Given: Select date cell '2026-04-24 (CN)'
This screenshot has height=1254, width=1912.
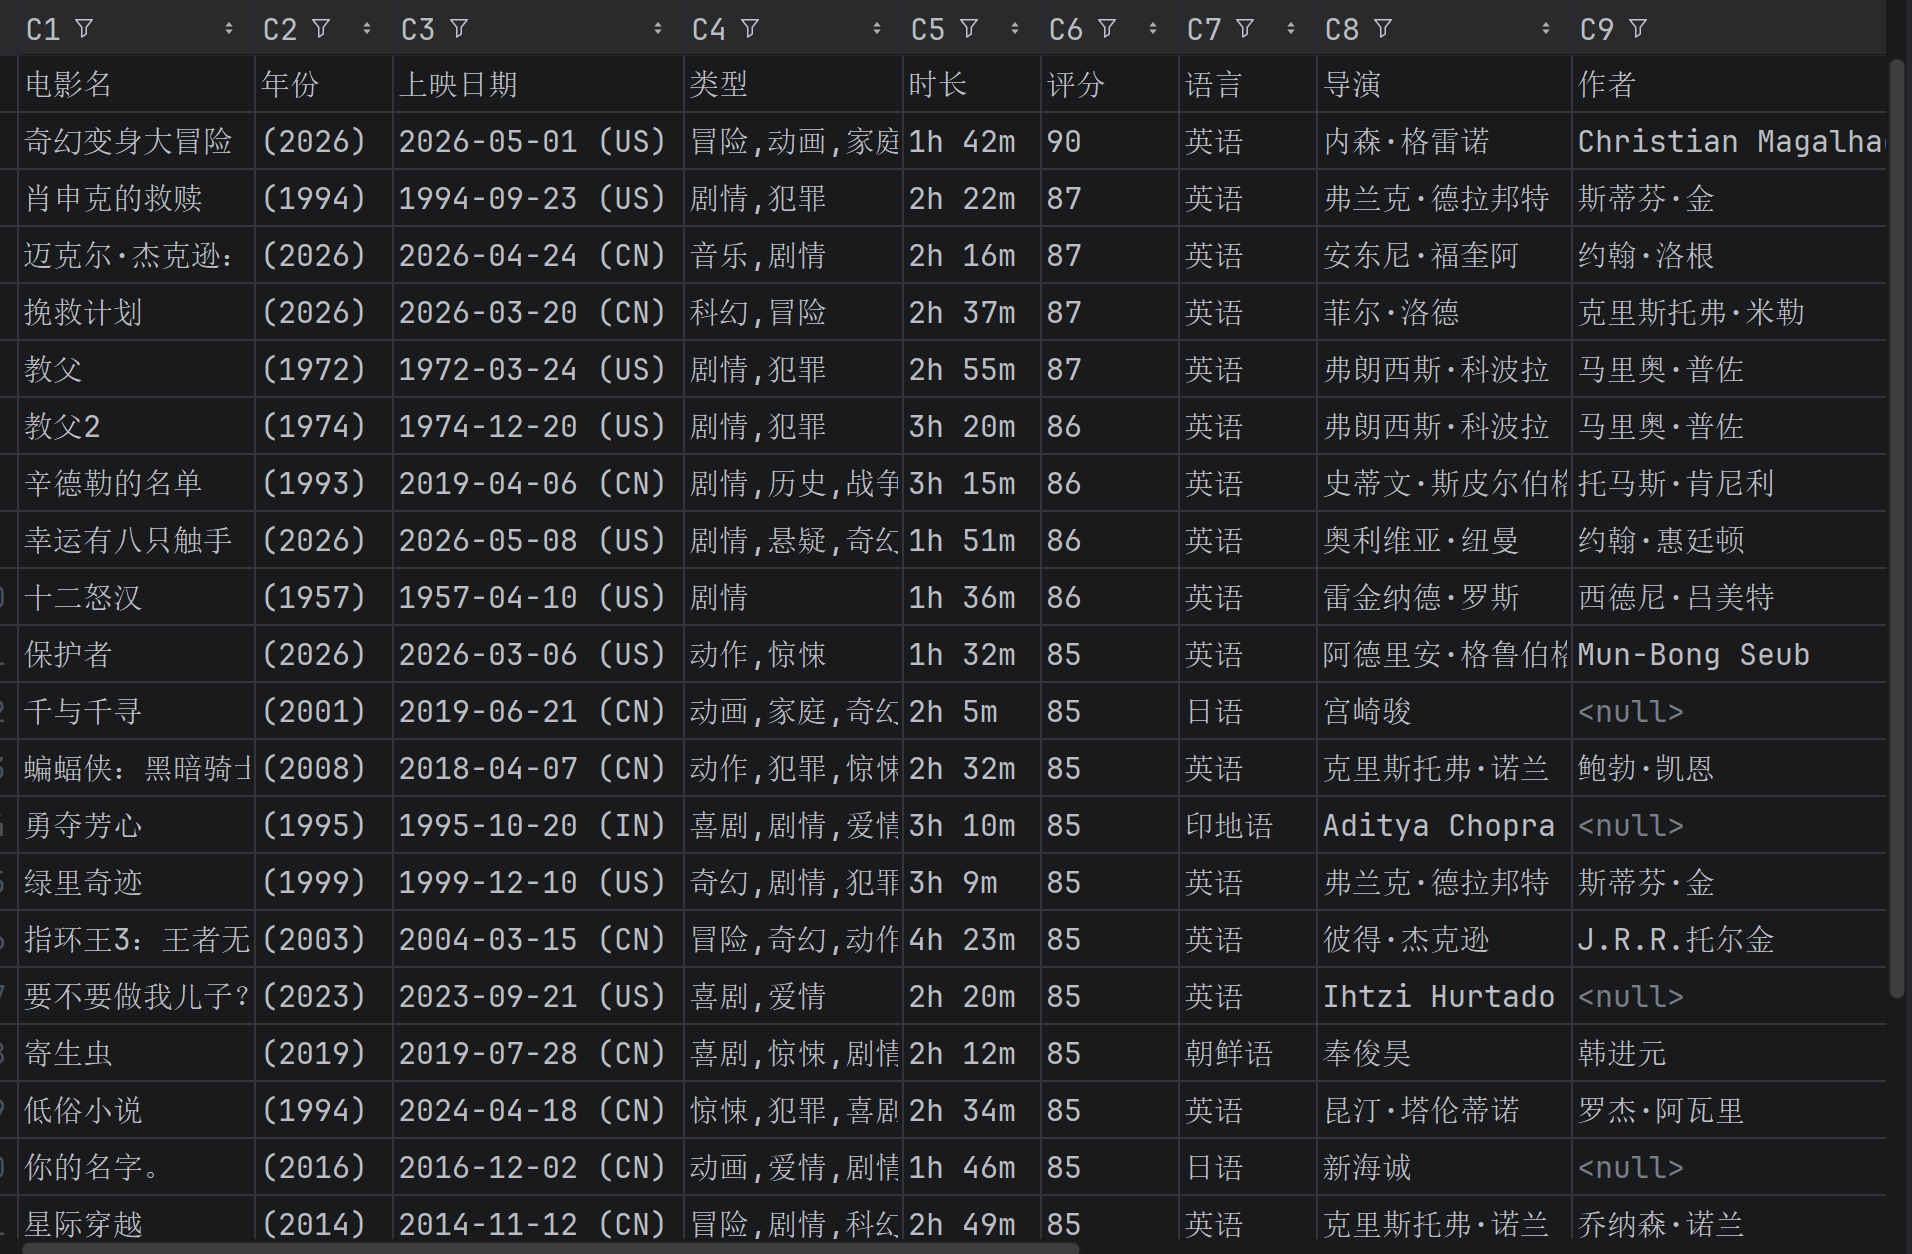Looking at the screenshot, I should click(x=538, y=255).
